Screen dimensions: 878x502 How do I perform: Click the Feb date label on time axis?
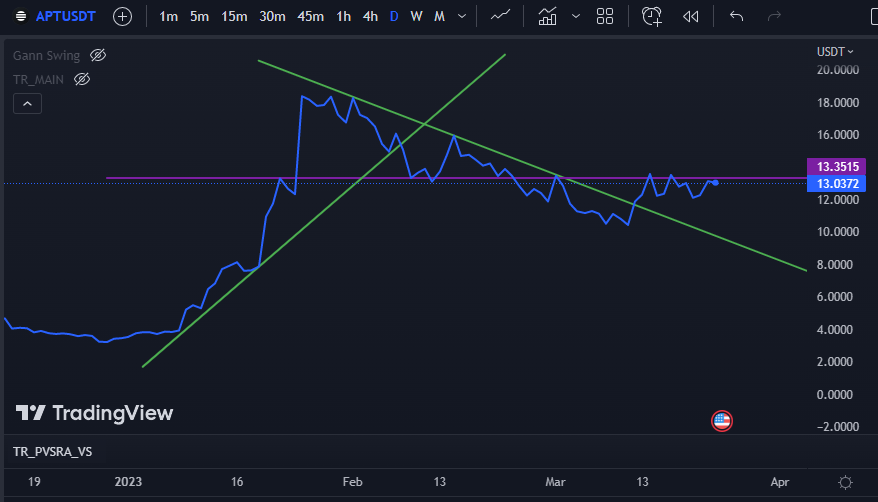[352, 482]
